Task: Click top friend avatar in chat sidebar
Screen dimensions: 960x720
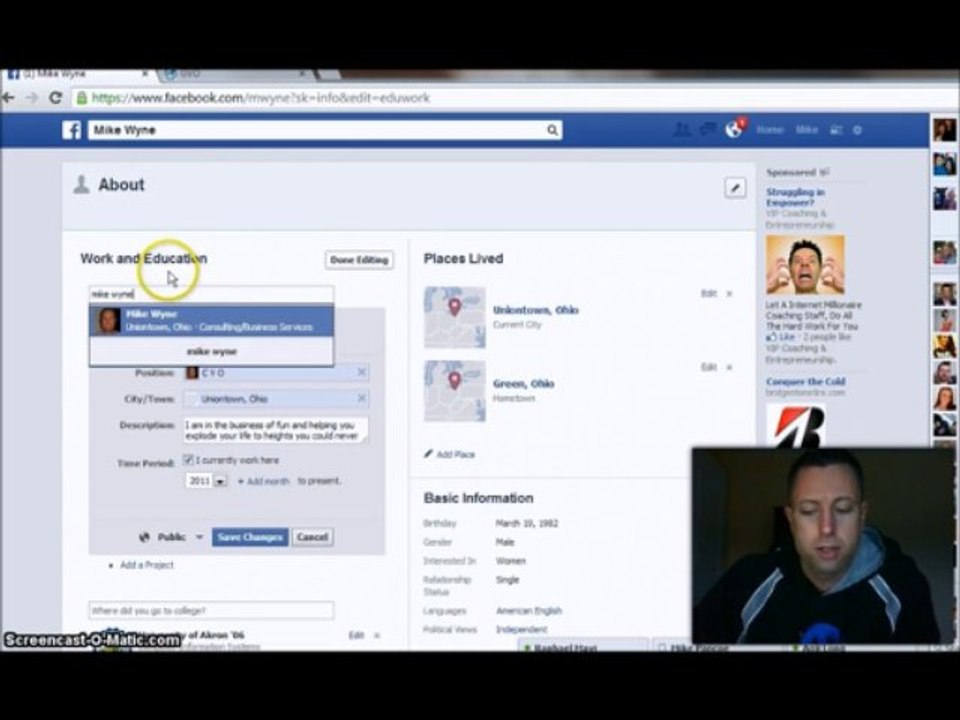Action: tap(945, 130)
